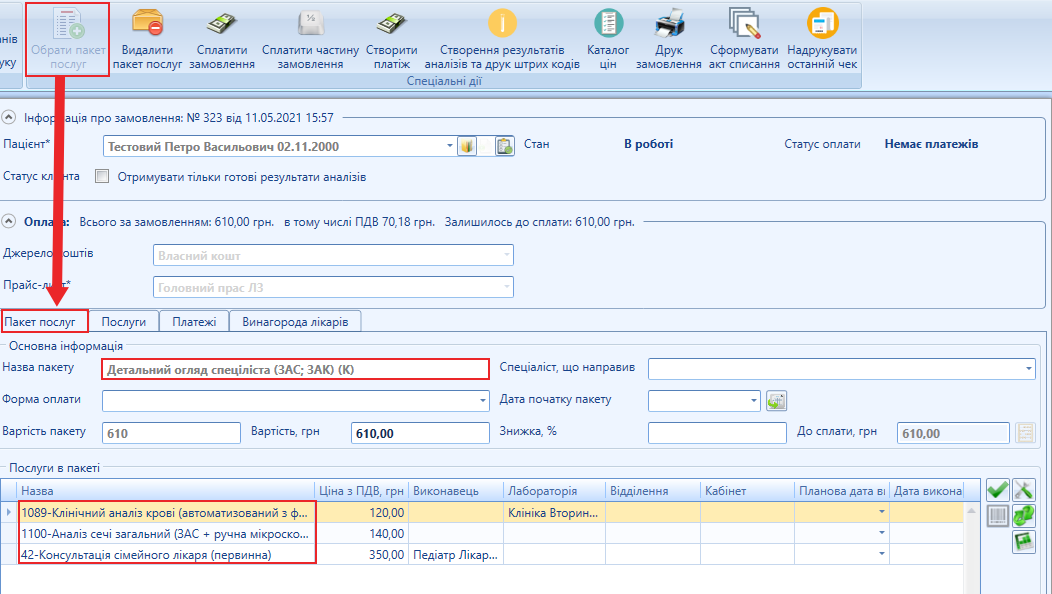Open planned date dropdown for row 1089
The width and height of the screenshot is (1052, 594).
[882, 512]
